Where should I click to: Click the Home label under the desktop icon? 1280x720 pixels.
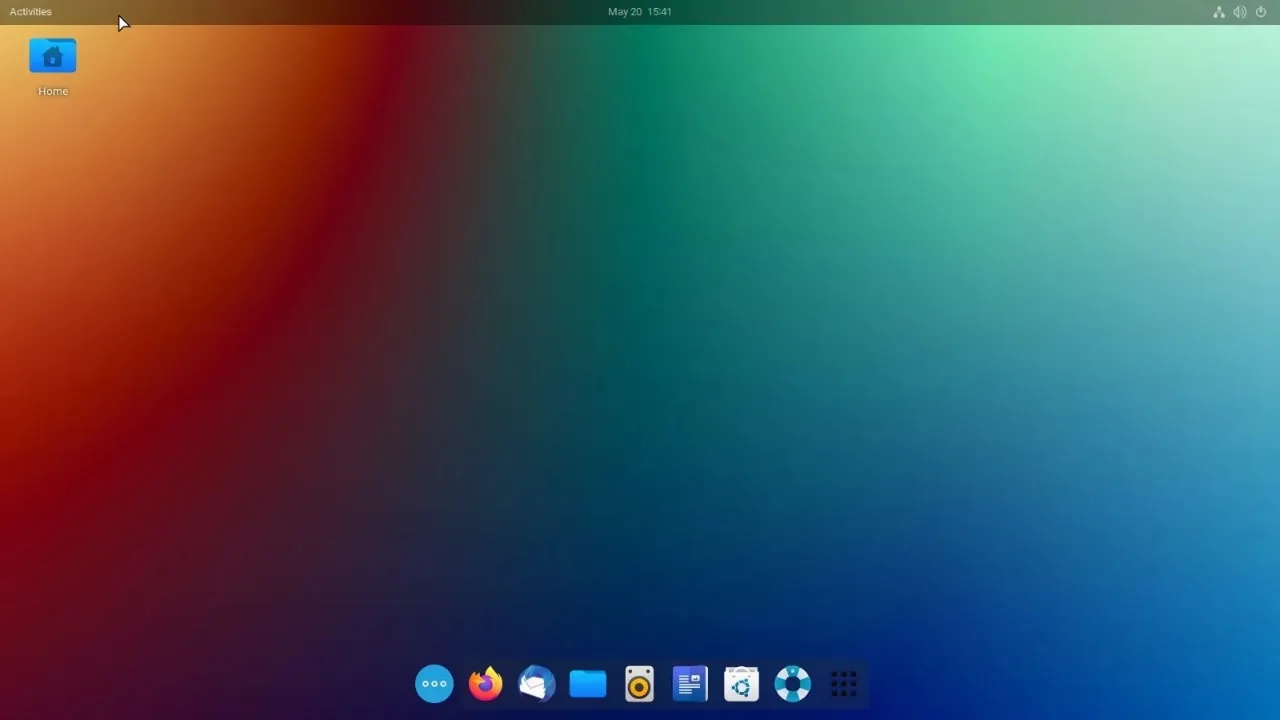point(52,91)
